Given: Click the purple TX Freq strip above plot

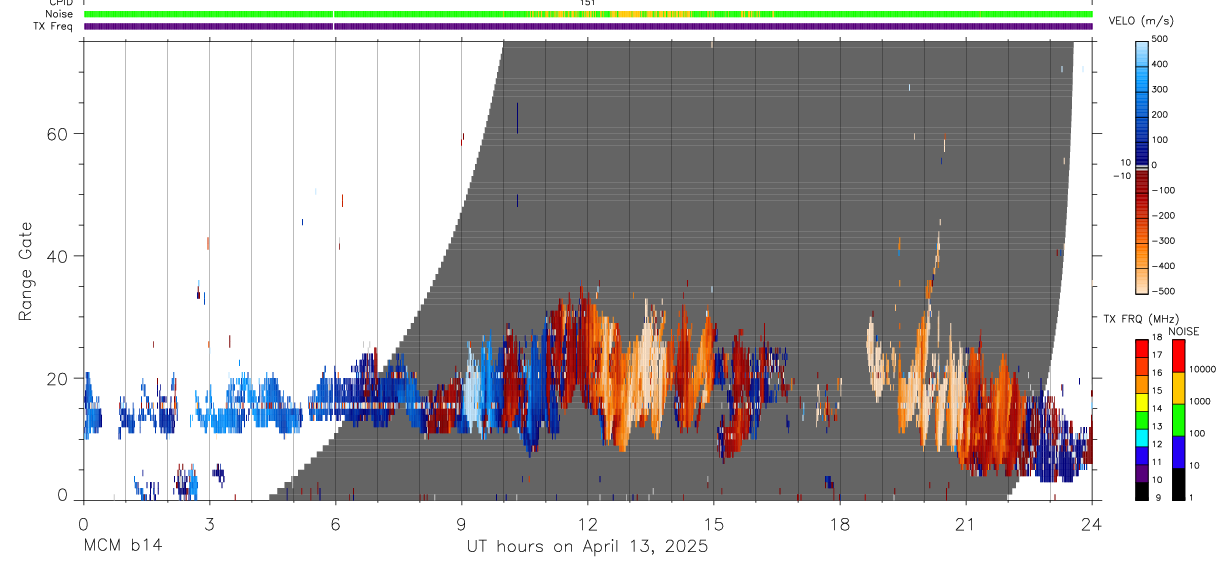Looking at the screenshot, I should point(588,26).
